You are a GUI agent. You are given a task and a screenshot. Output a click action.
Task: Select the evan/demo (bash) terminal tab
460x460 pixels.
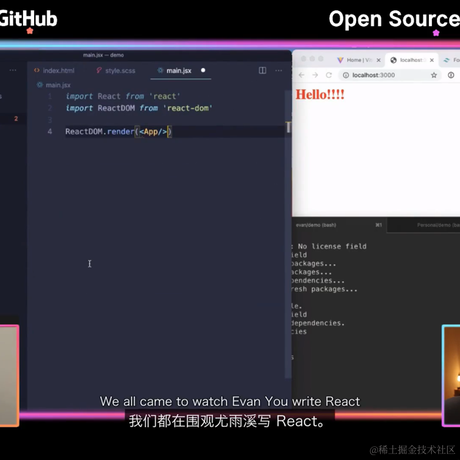pos(339,225)
